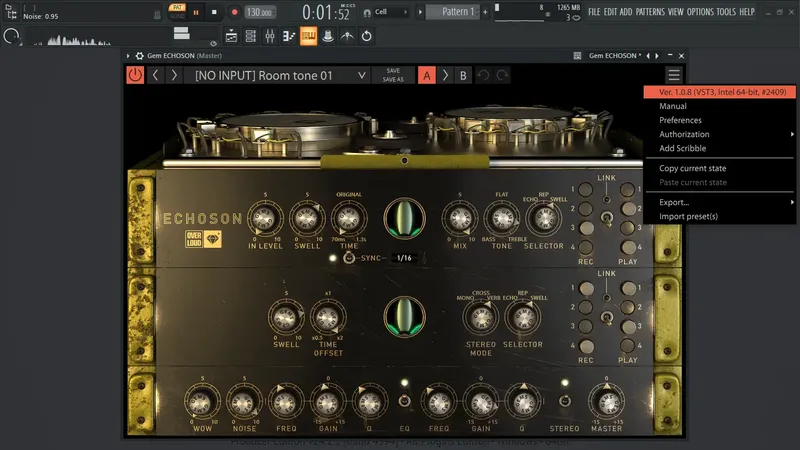Flip the lower unit LINK switch
The height and width of the screenshot is (450, 800).
click(x=606, y=317)
